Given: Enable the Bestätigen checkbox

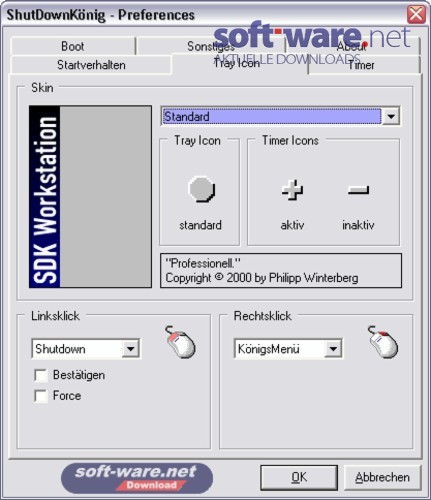Looking at the screenshot, I should click(x=41, y=375).
